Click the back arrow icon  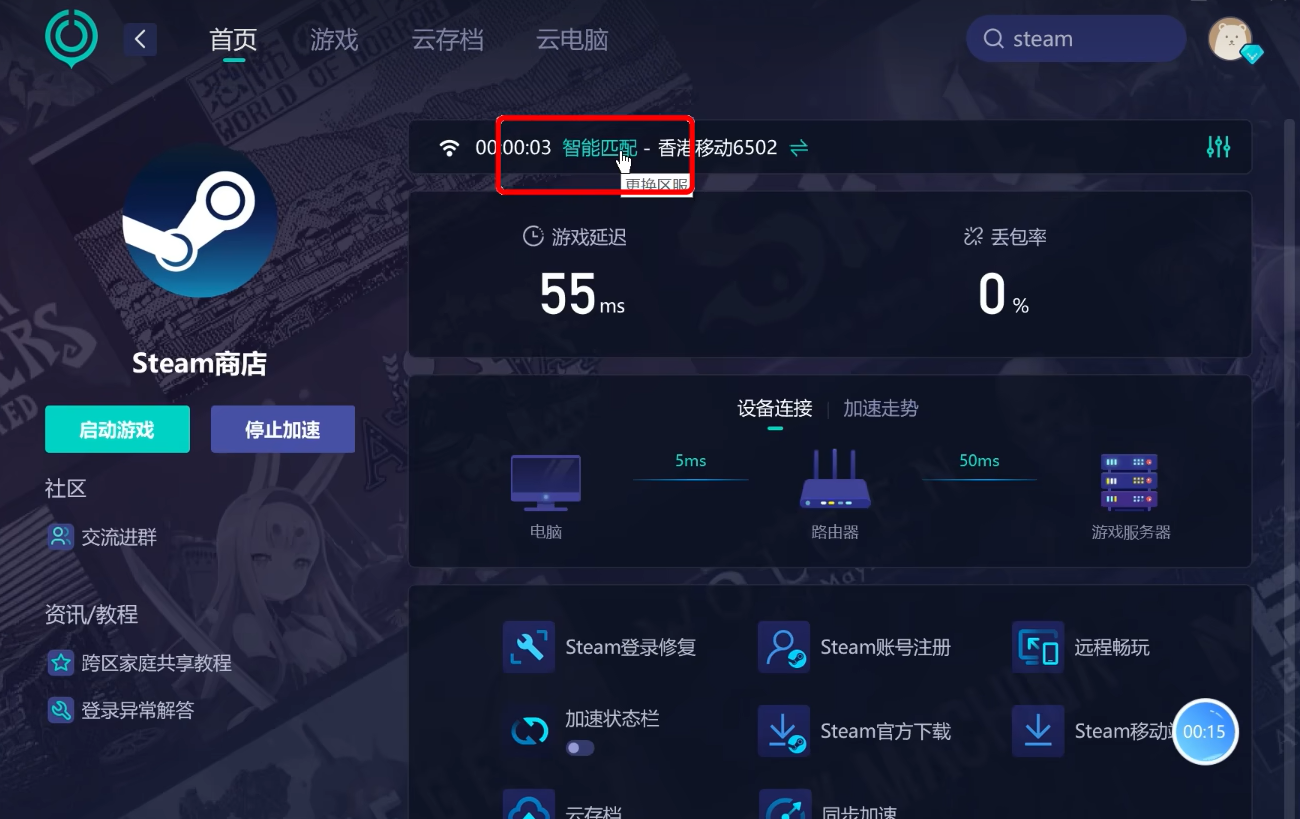click(140, 39)
